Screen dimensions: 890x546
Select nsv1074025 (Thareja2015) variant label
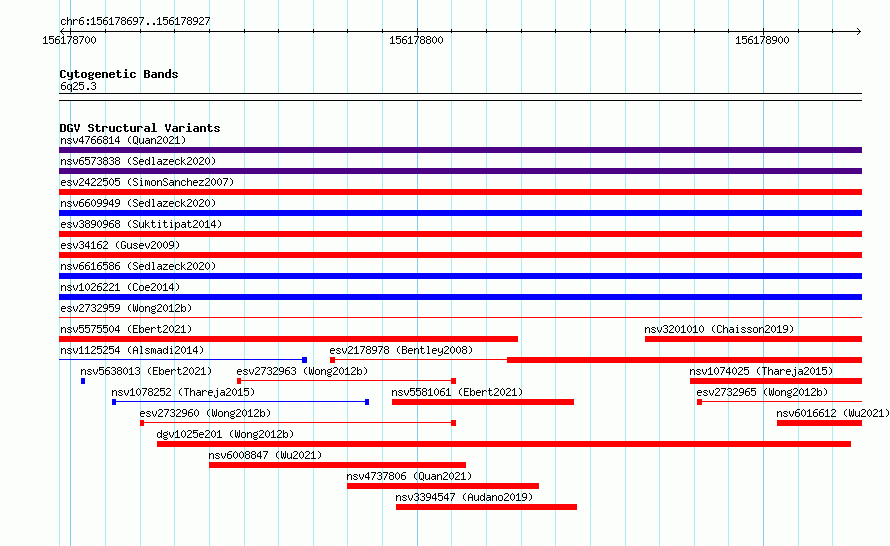click(x=761, y=371)
